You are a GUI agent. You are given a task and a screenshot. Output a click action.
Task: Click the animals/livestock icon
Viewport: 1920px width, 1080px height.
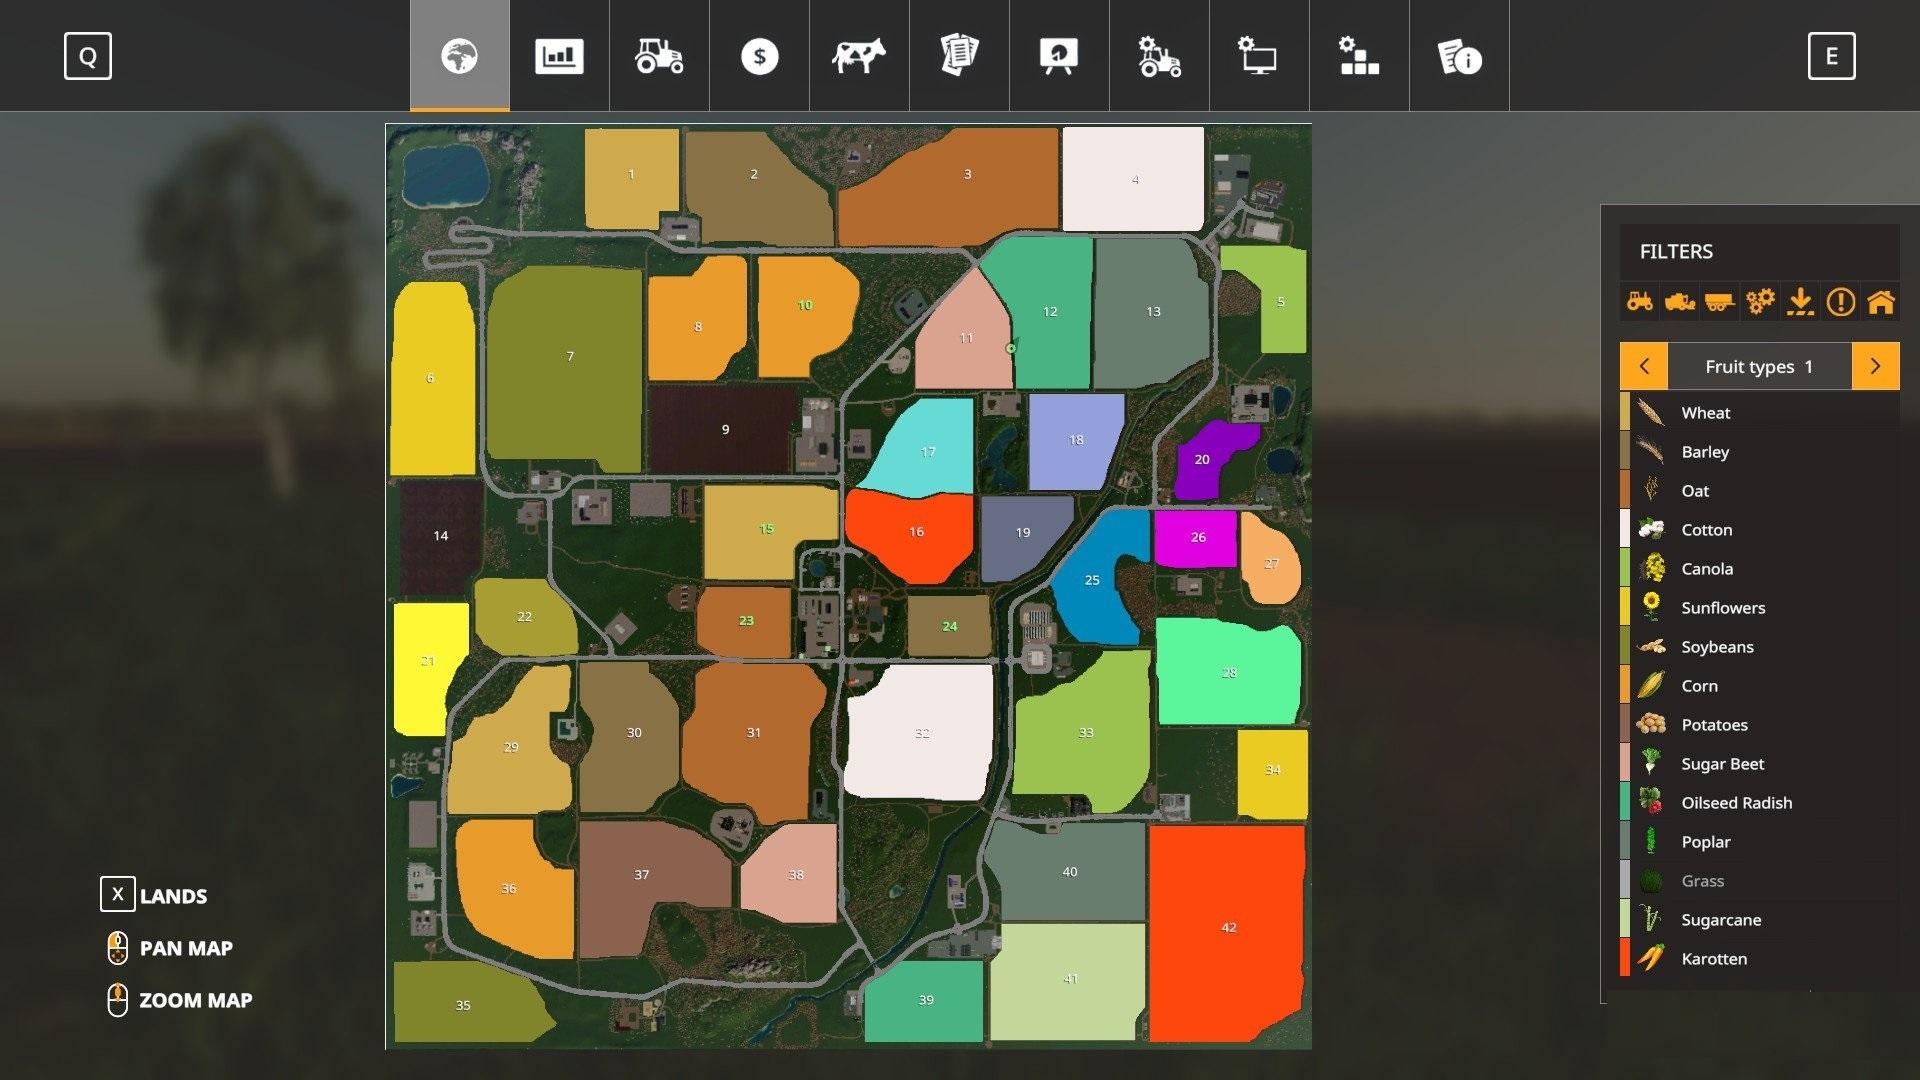856,55
